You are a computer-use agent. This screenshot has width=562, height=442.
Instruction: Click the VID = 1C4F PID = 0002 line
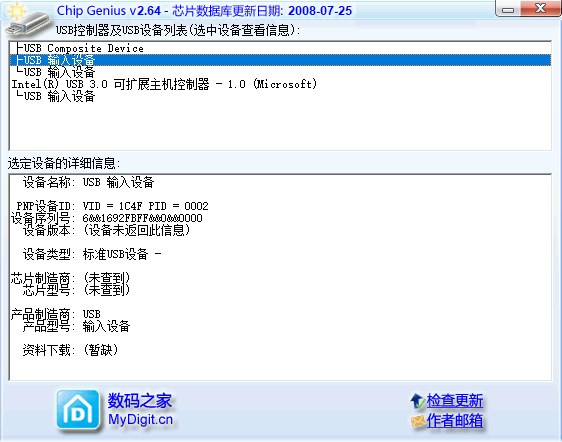113,206
